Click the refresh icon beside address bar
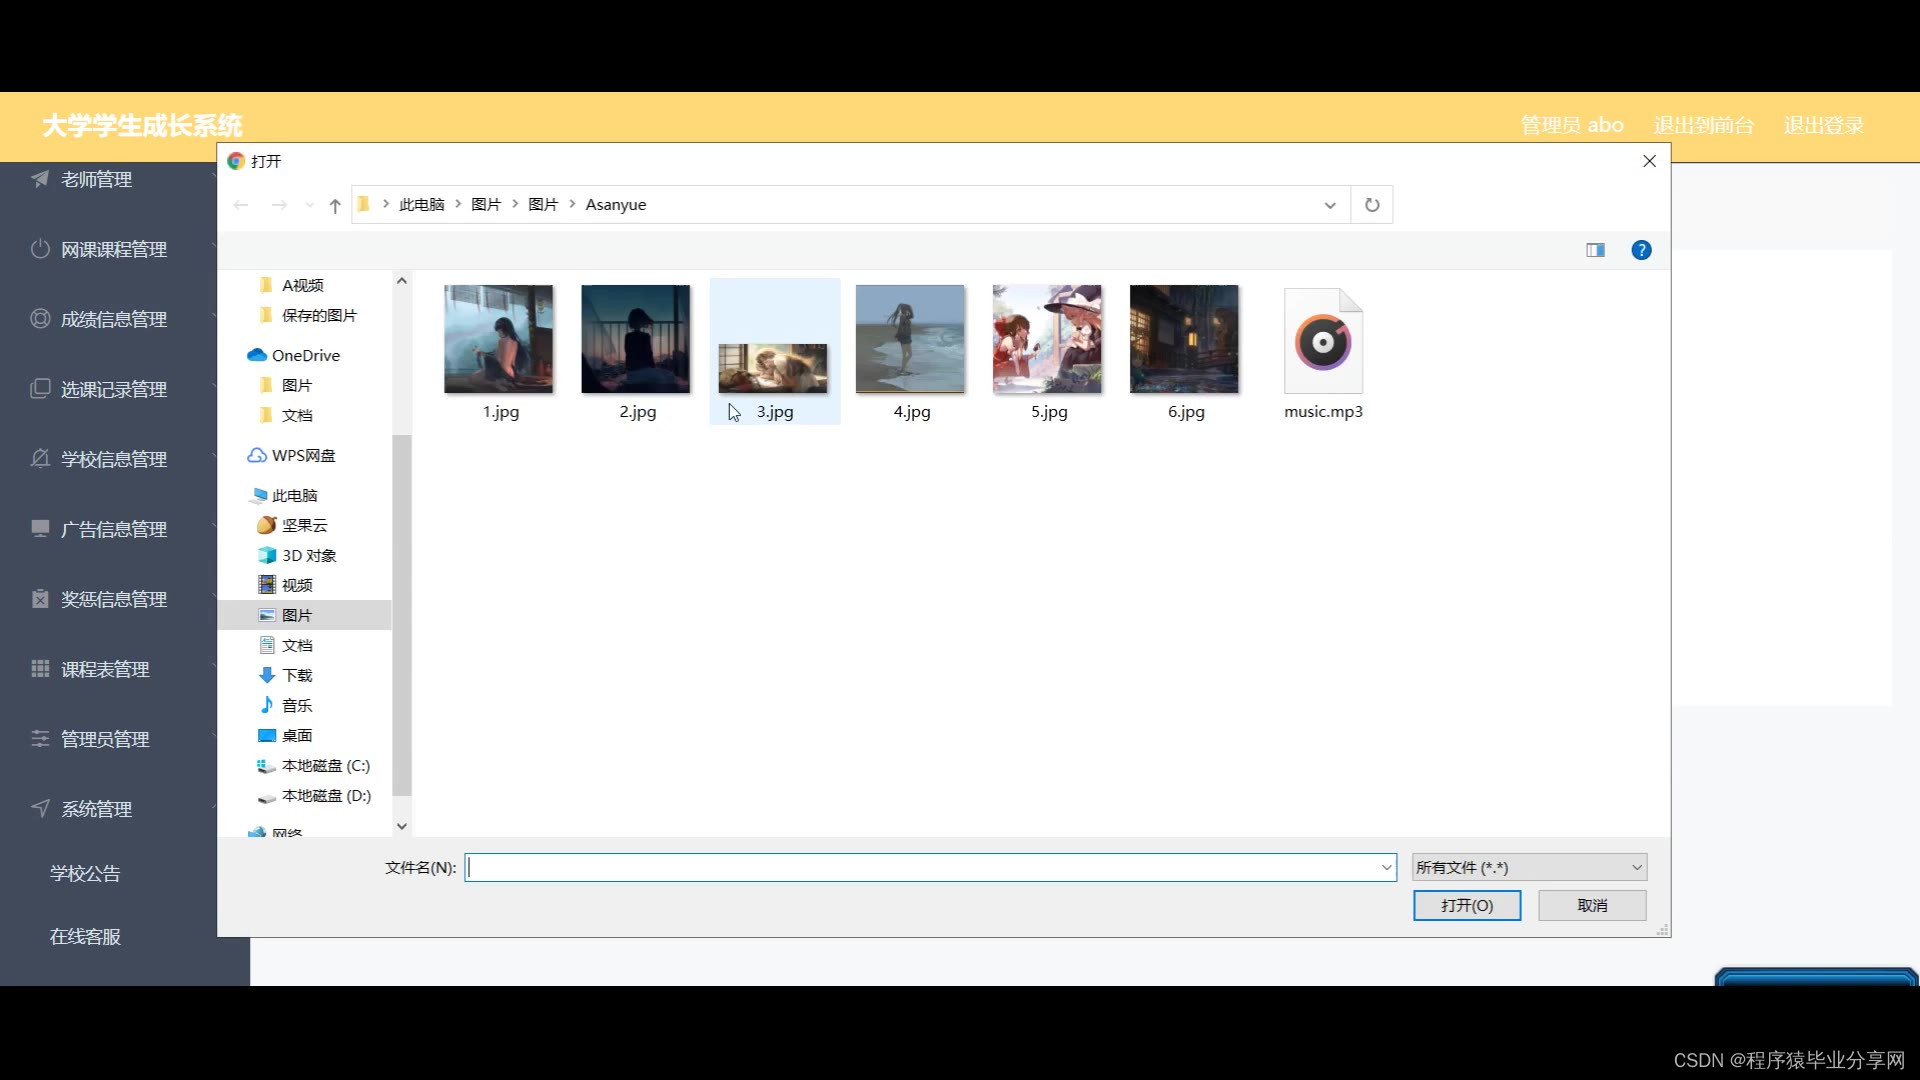The height and width of the screenshot is (1080, 1920). [x=1372, y=205]
